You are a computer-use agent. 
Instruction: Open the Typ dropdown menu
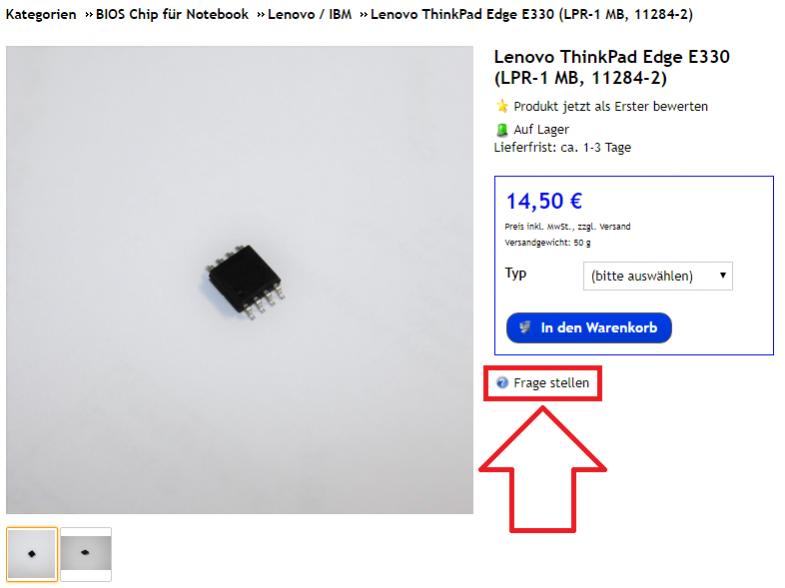[658, 276]
